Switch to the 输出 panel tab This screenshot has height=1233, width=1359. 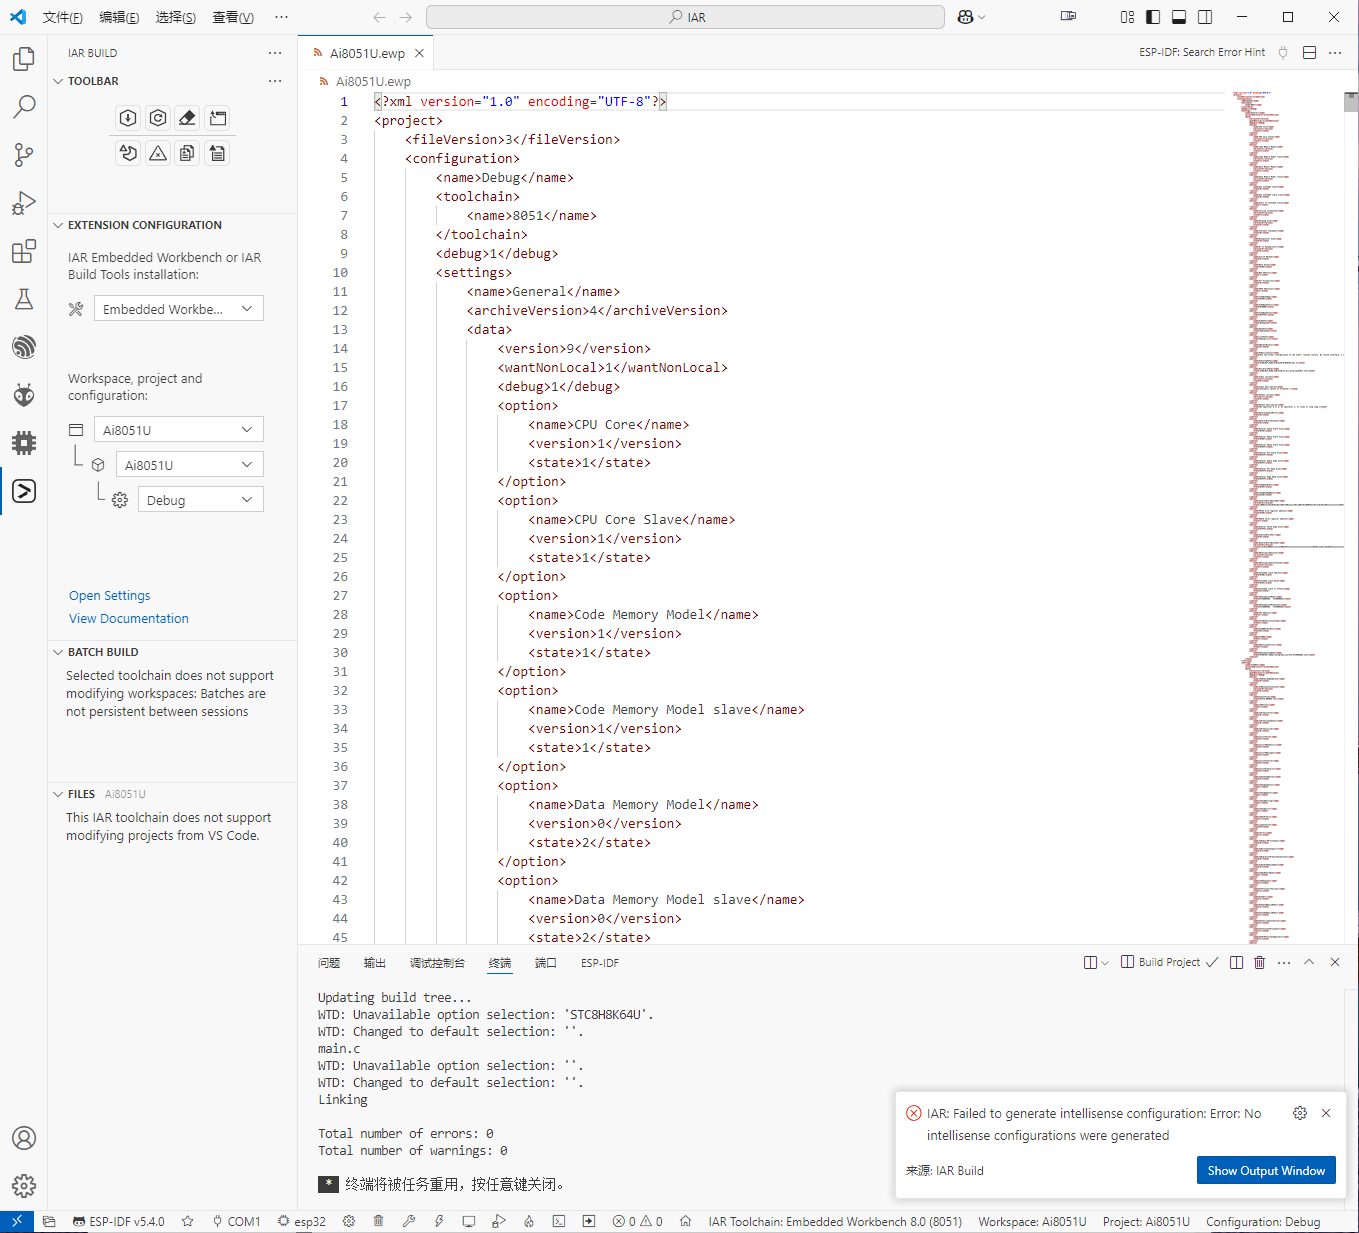coord(375,963)
